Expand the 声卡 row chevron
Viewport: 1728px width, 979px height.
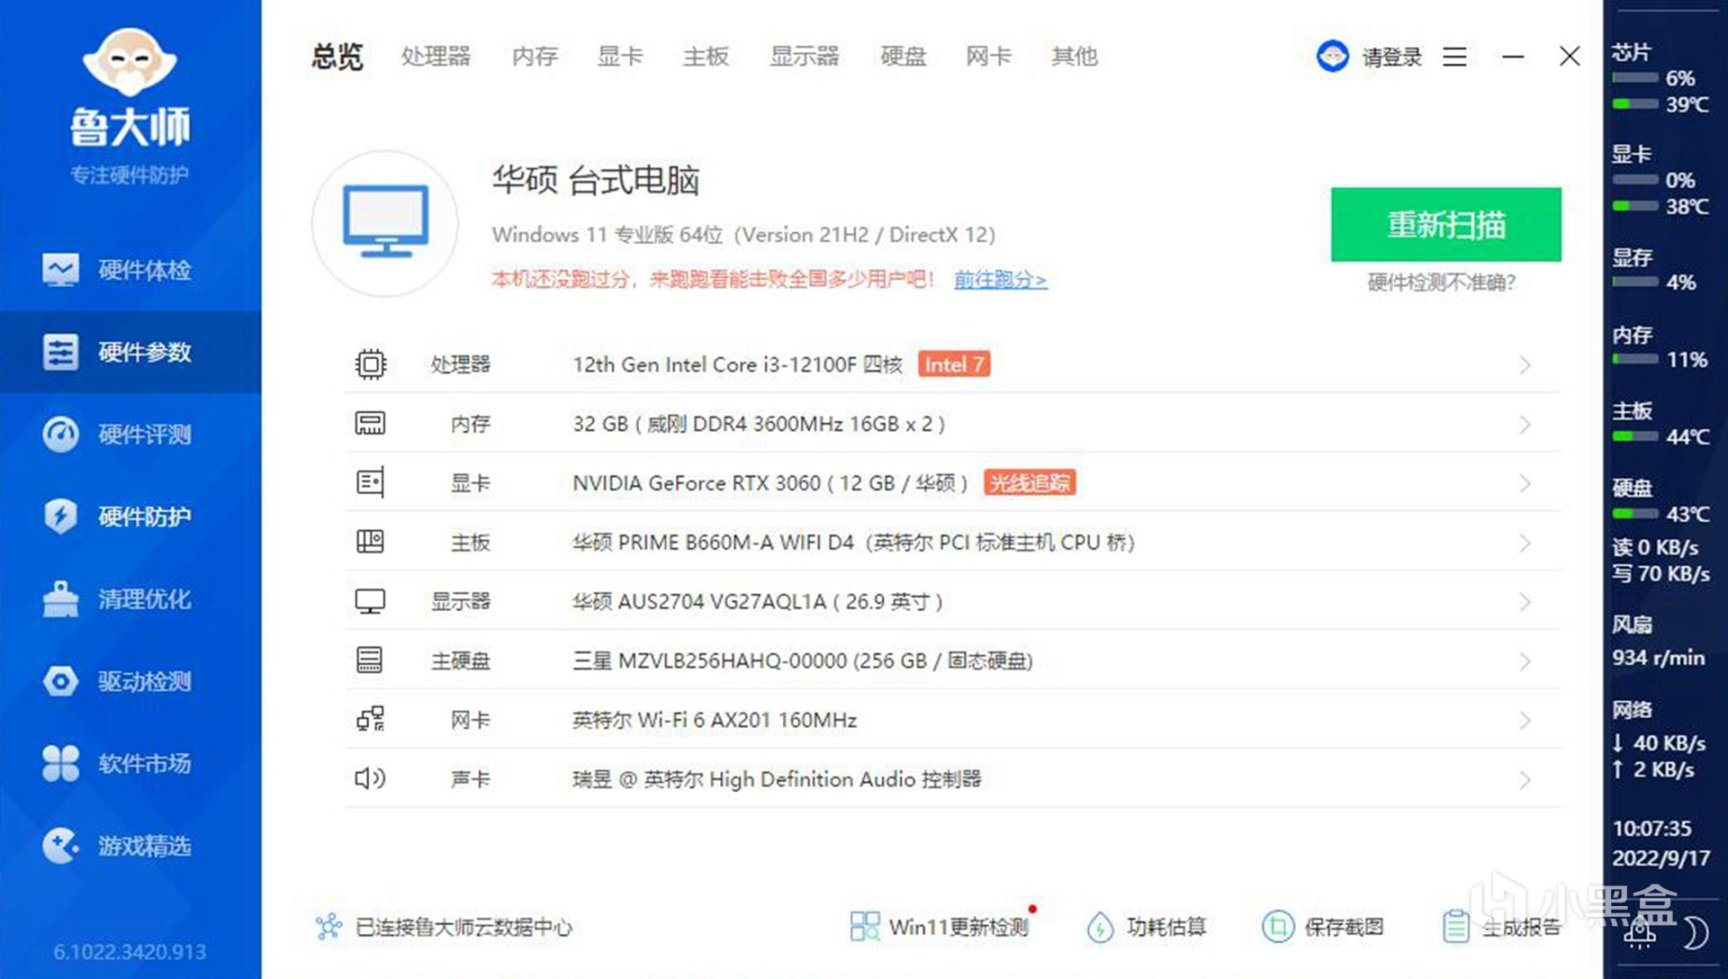click(x=1524, y=779)
